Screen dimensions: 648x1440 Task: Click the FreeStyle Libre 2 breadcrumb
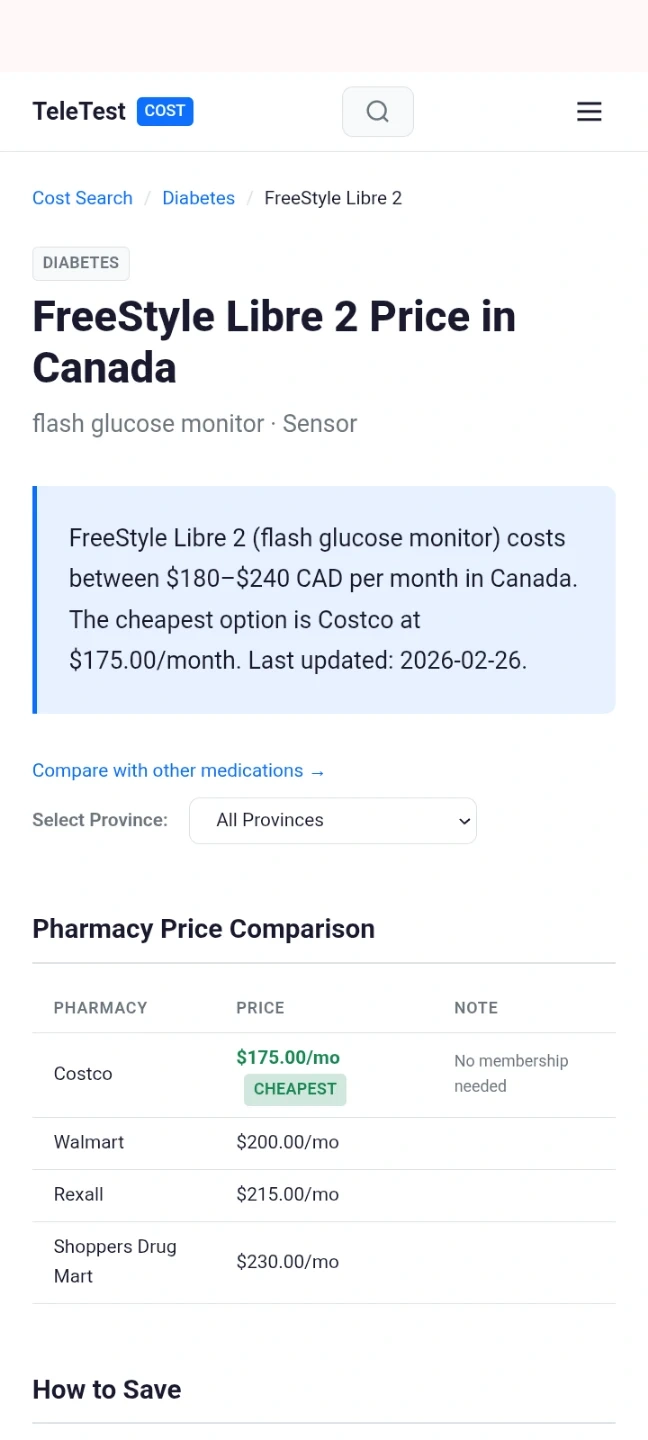coord(333,198)
